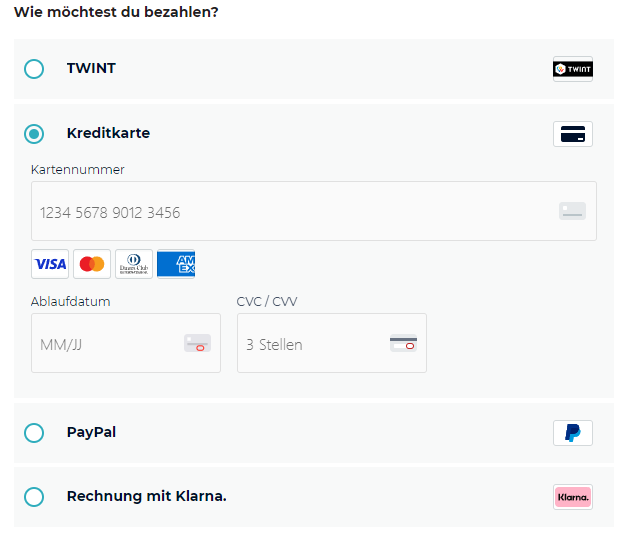Click the TWINT logo icon
The image size is (628, 538).
[573, 69]
